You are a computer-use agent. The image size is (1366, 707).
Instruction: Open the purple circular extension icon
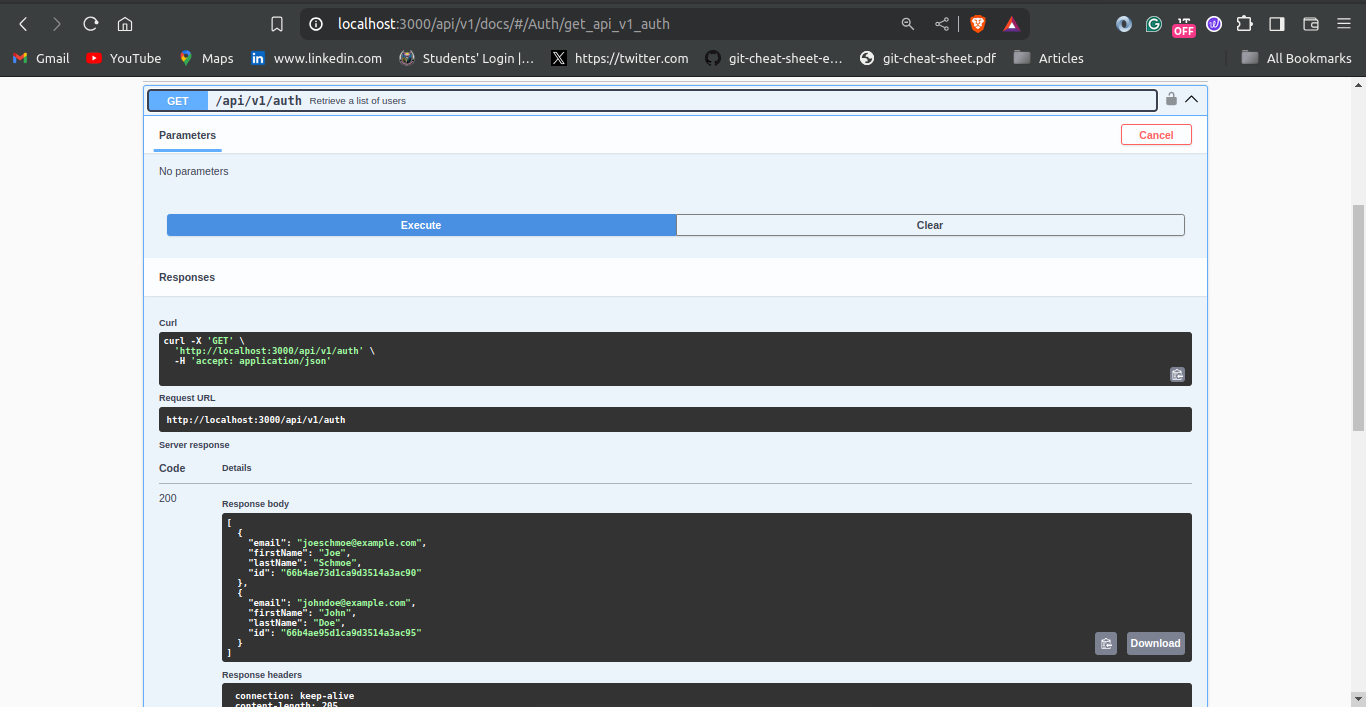click(x=1214, y=24)
